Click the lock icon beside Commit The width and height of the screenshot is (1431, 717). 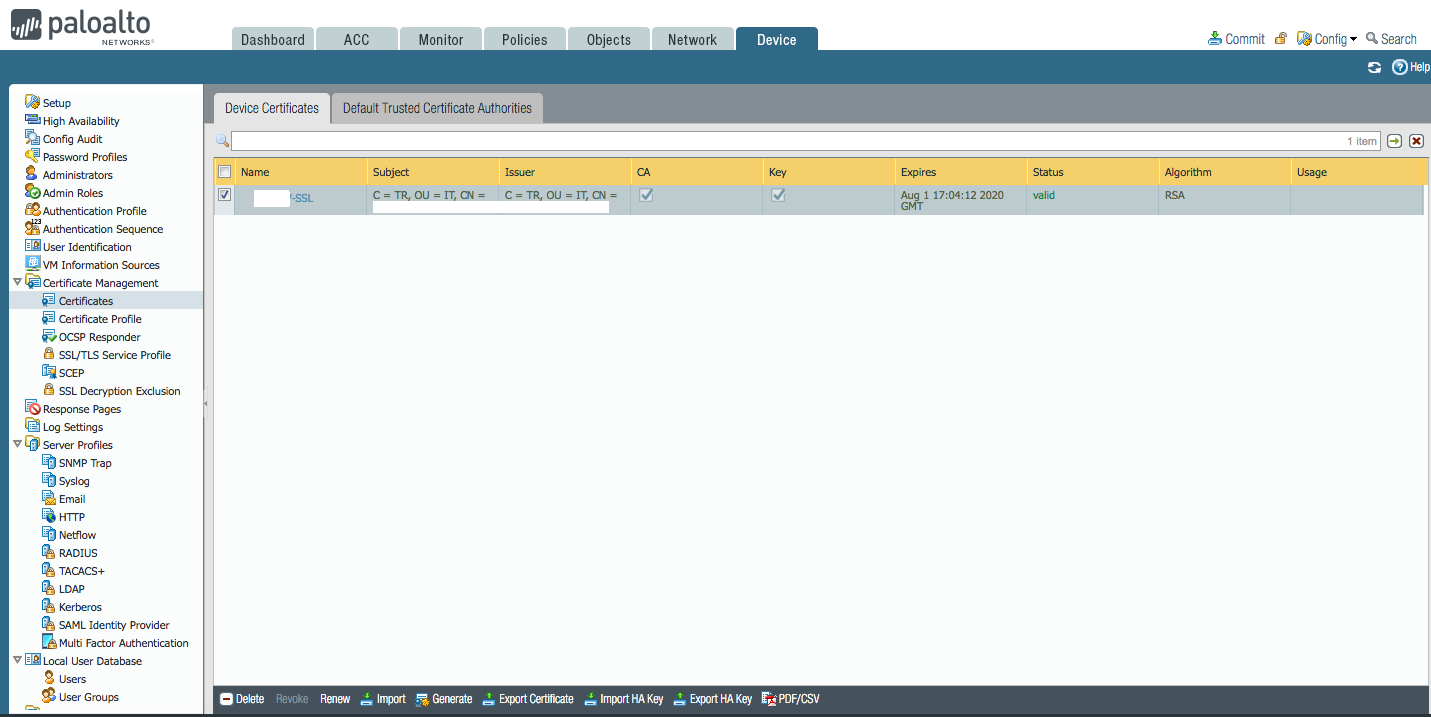coord(1280,39)
